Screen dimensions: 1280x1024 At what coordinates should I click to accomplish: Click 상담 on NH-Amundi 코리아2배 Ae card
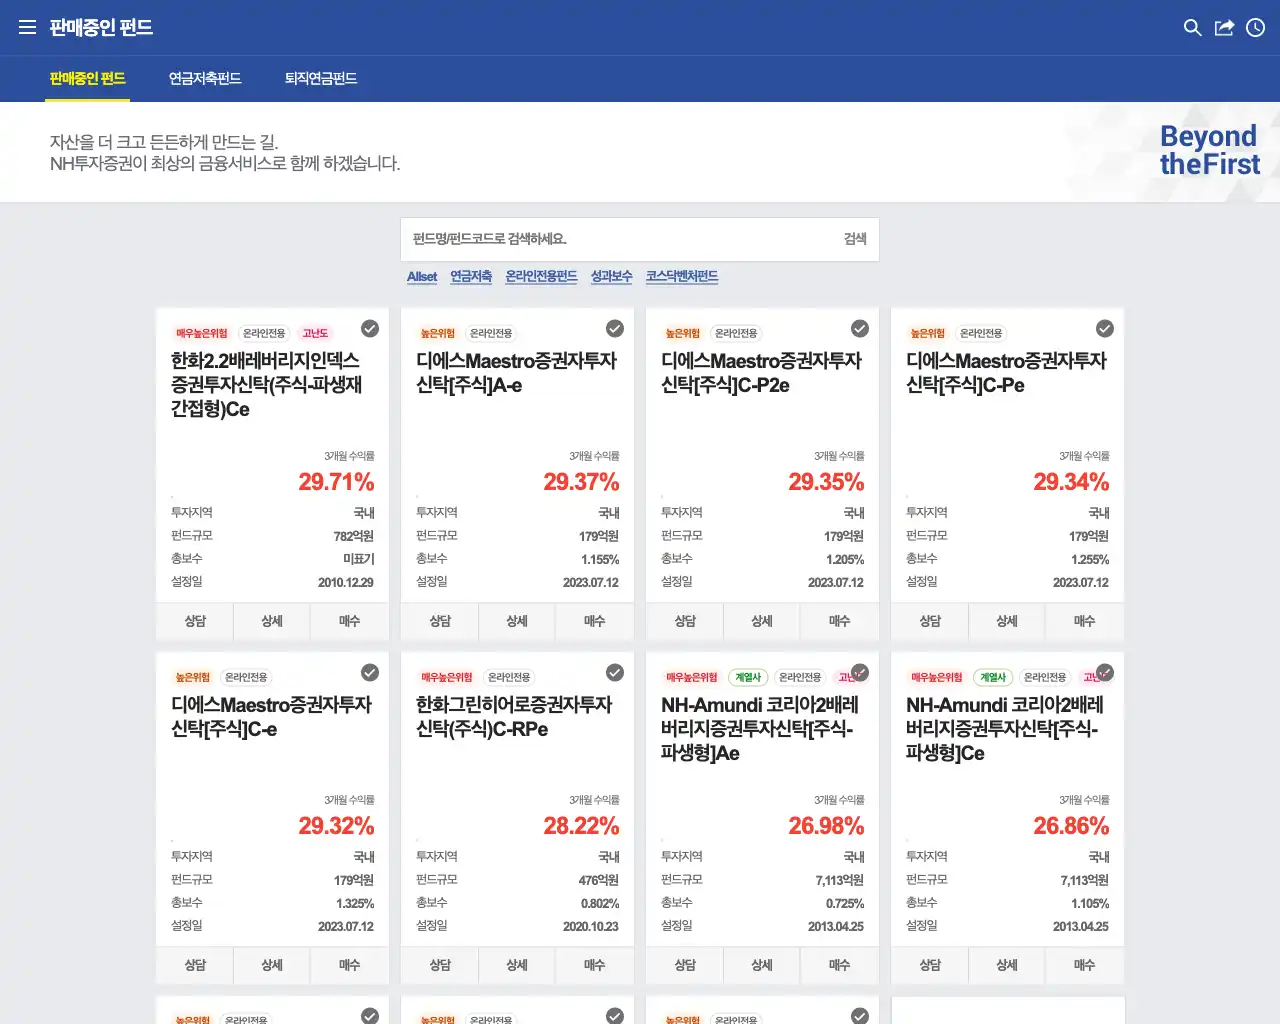(685, 965)
